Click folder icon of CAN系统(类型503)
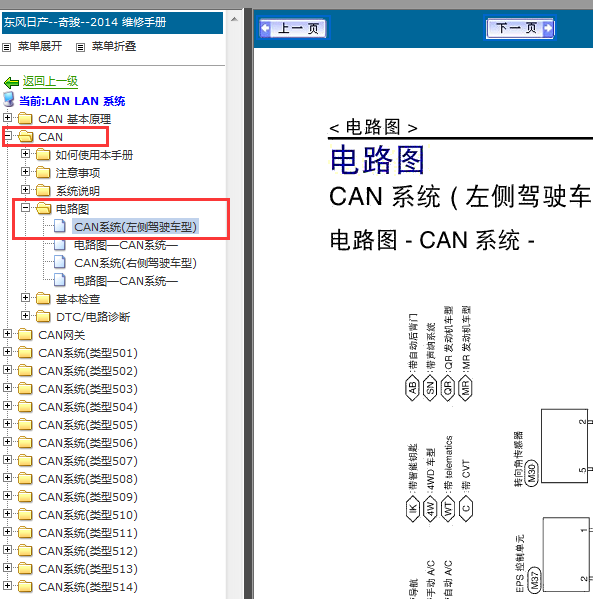The height and width of the screenshot is (599, 593). [26, 389]
